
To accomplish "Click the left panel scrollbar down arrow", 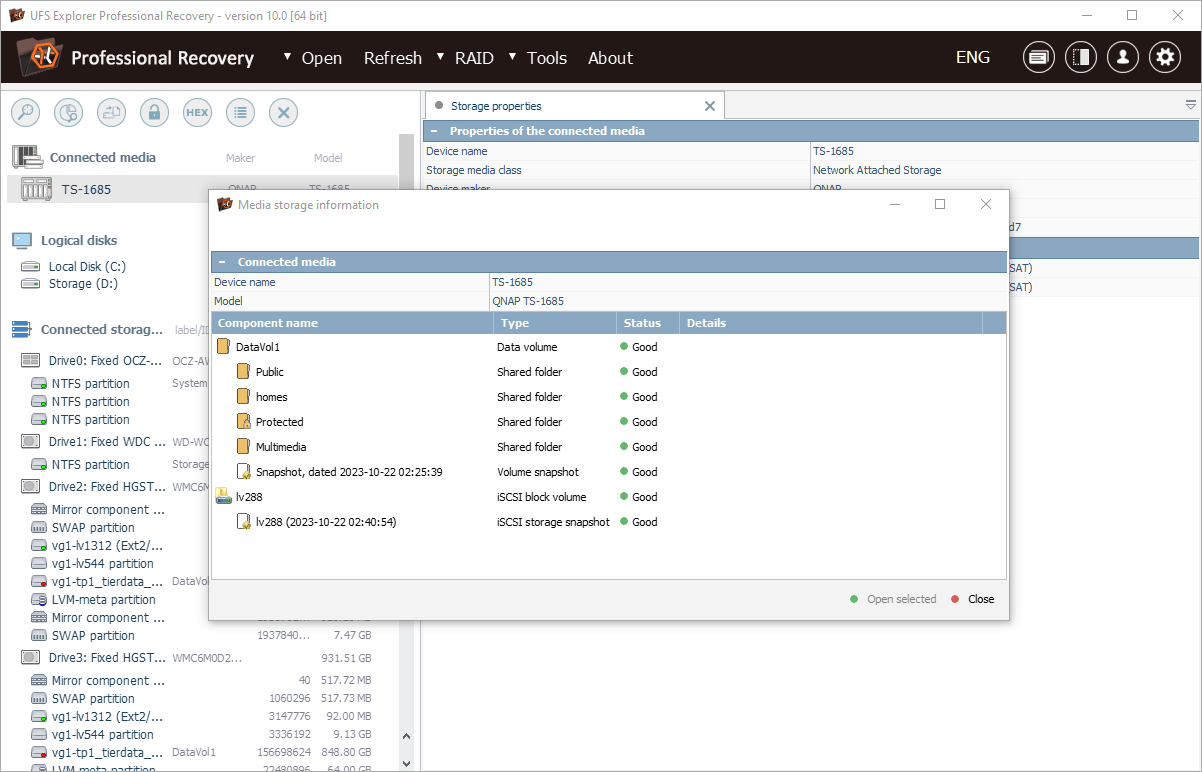I will point(406,763).
